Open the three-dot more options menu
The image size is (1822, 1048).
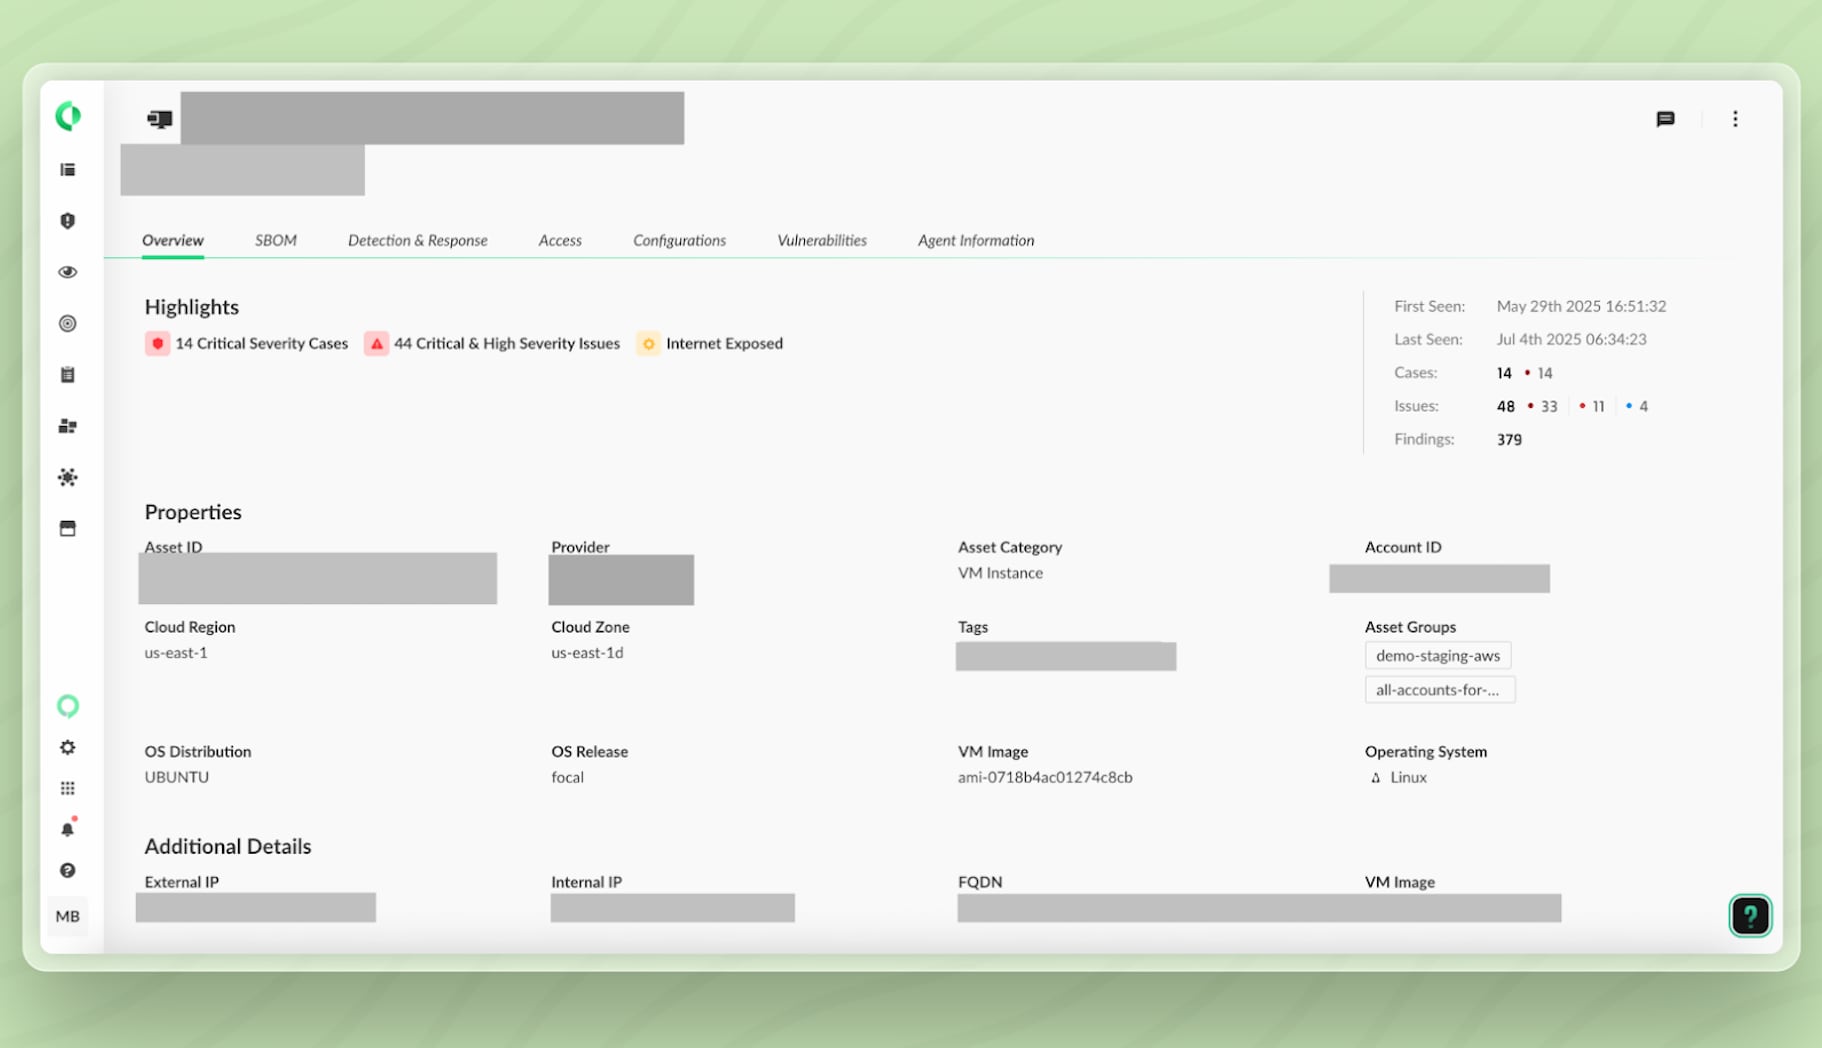1735,119
